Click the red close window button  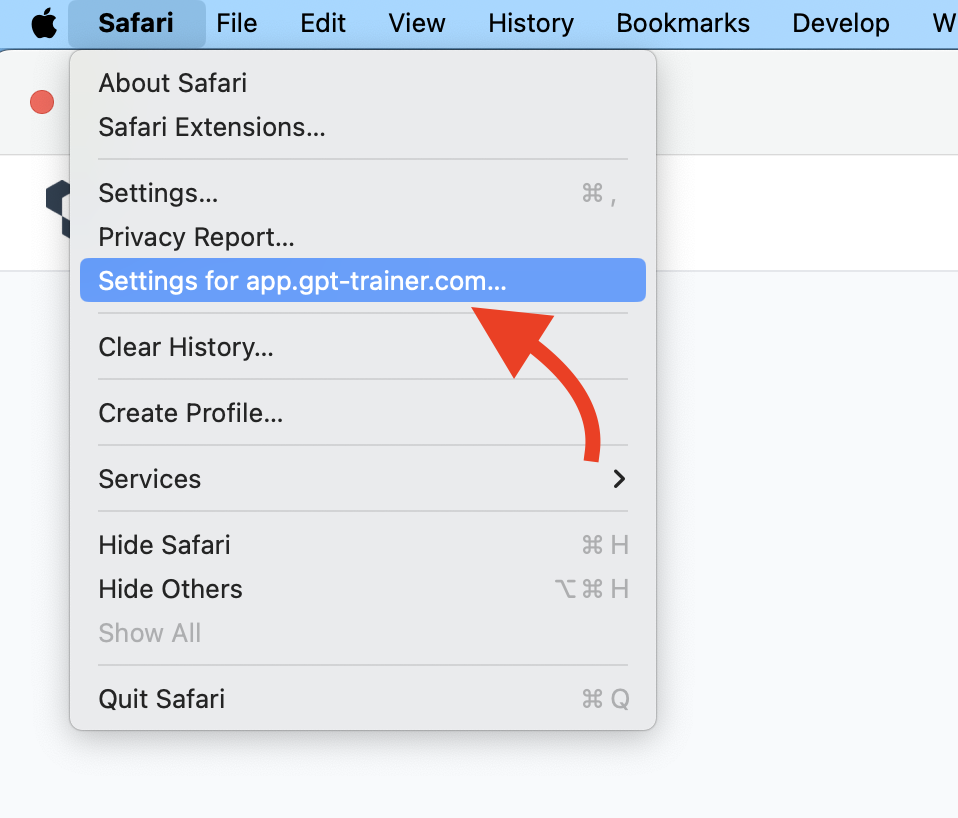(42, 102)
